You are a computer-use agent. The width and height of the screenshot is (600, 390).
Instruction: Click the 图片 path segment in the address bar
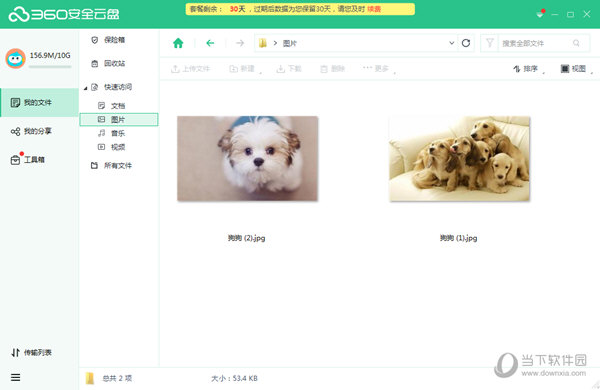(x=290, y=43)
